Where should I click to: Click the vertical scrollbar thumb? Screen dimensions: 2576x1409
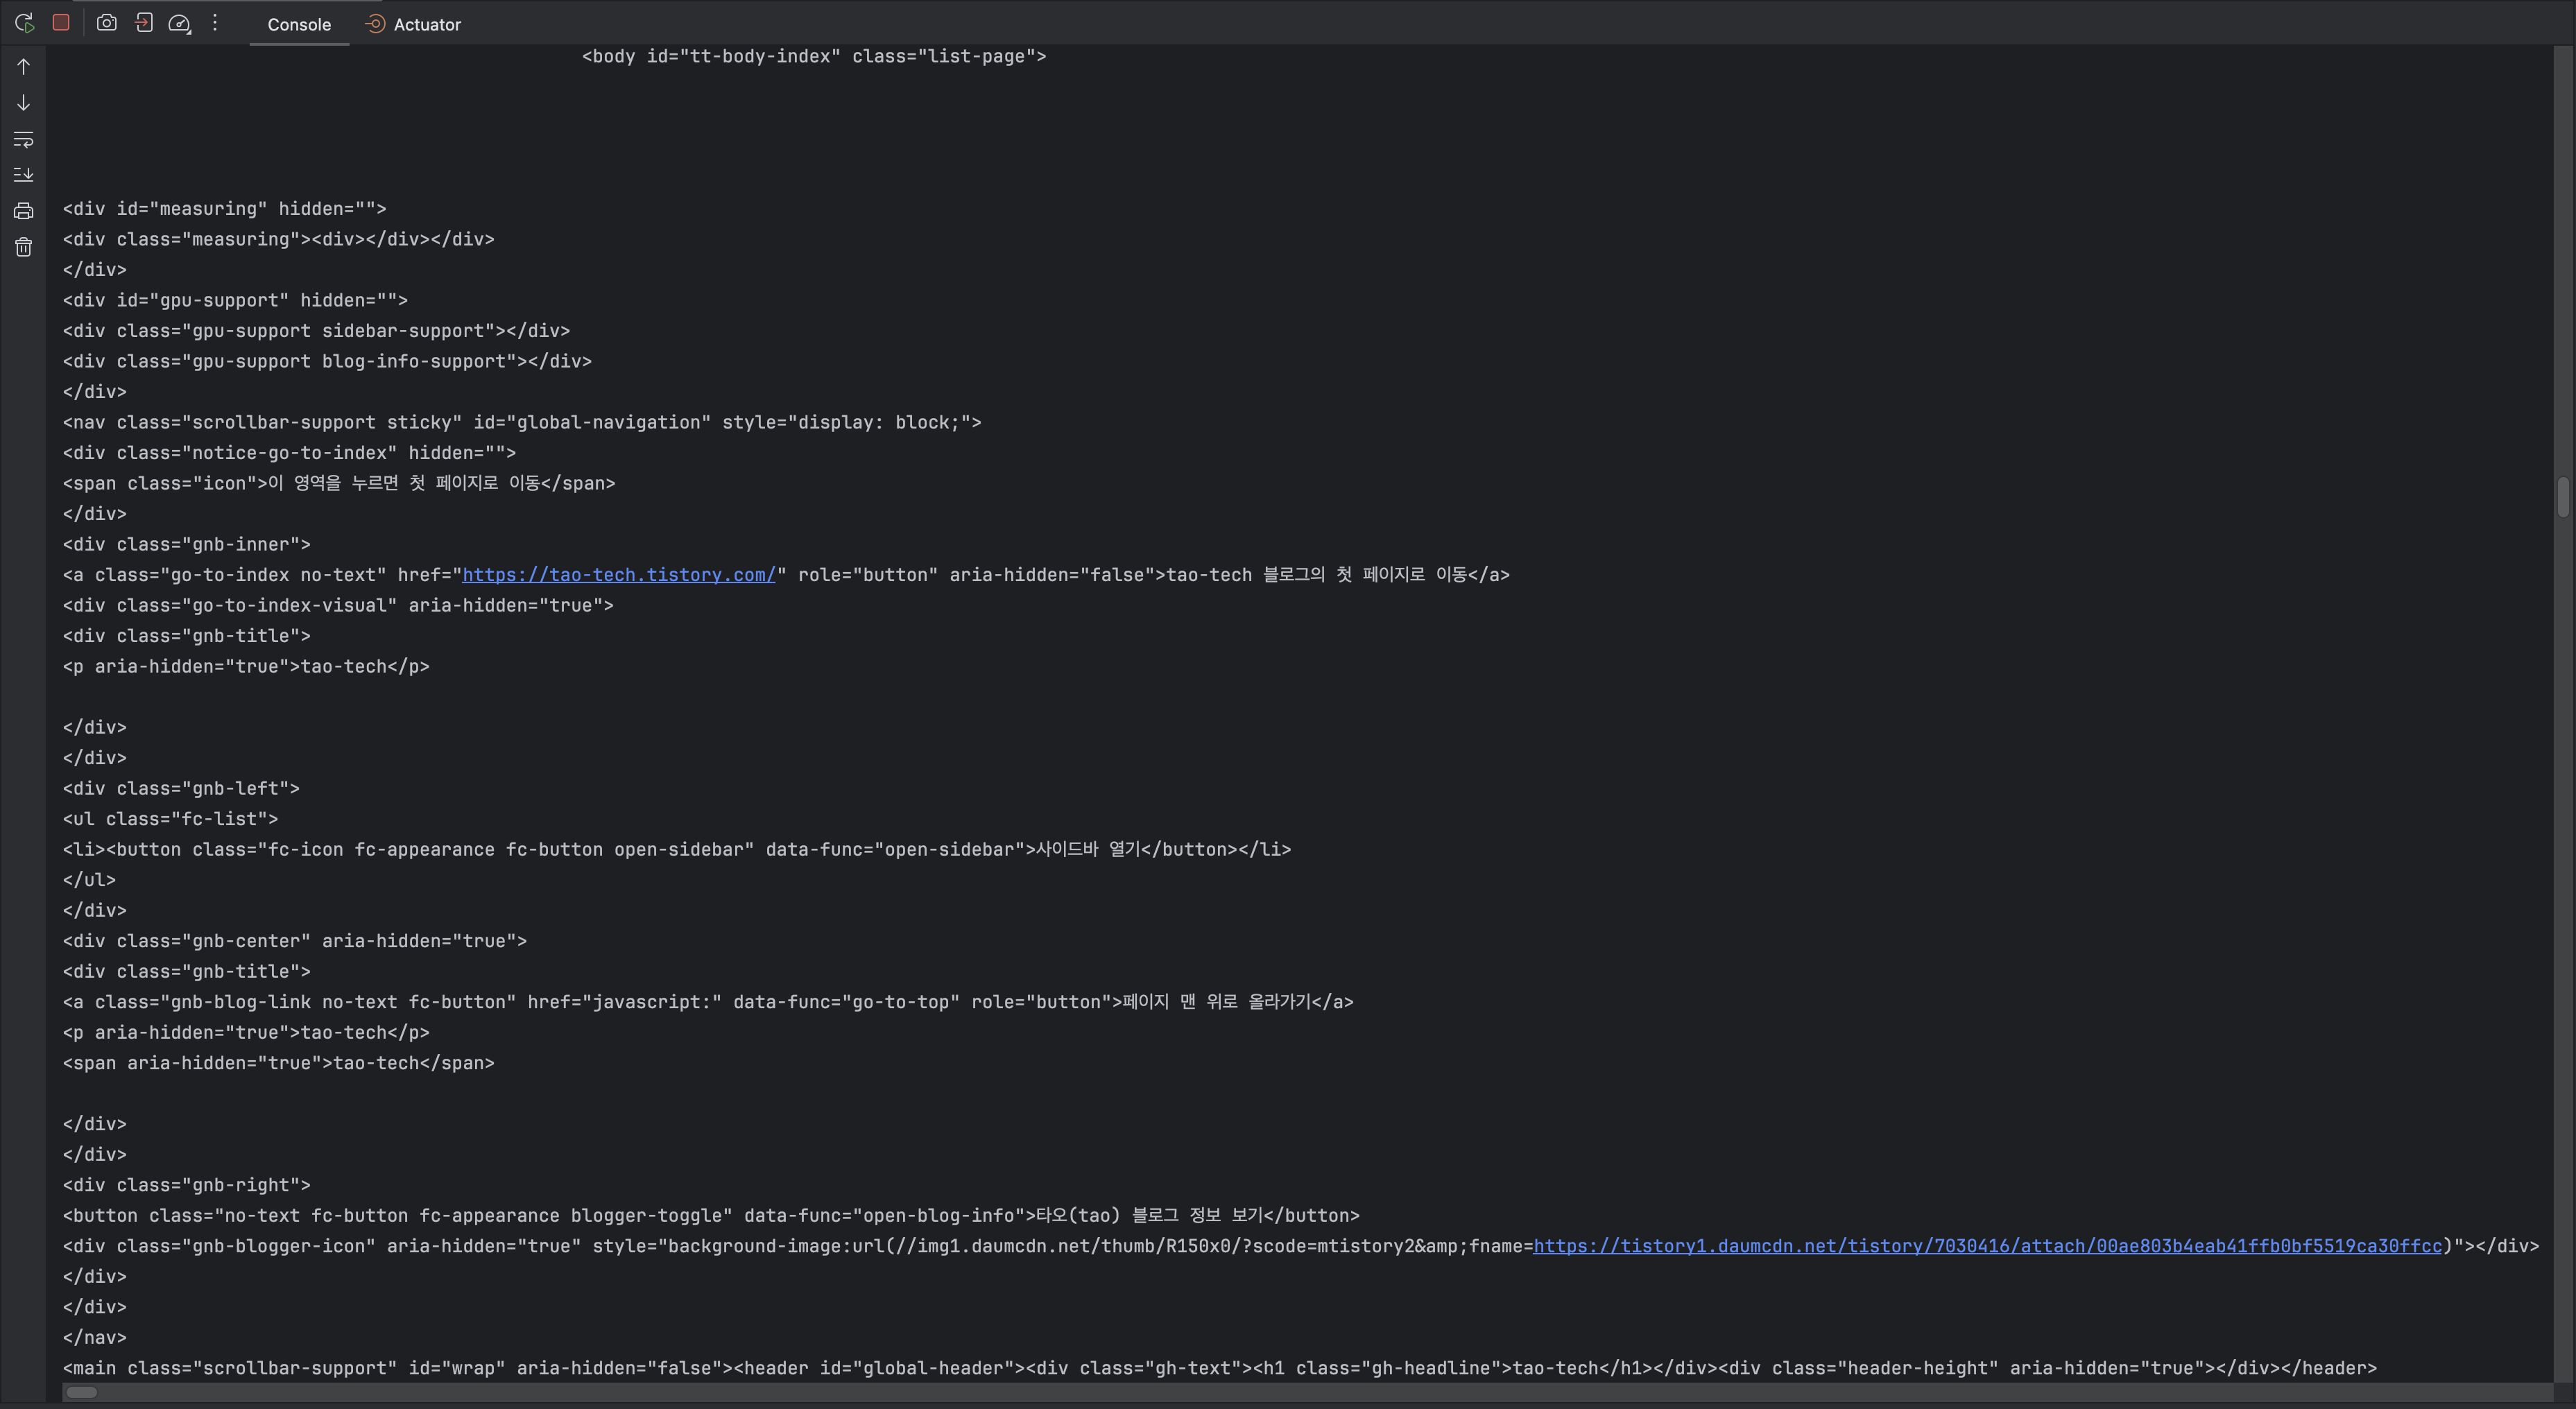pyautogui.click(x=2563, y=497)
